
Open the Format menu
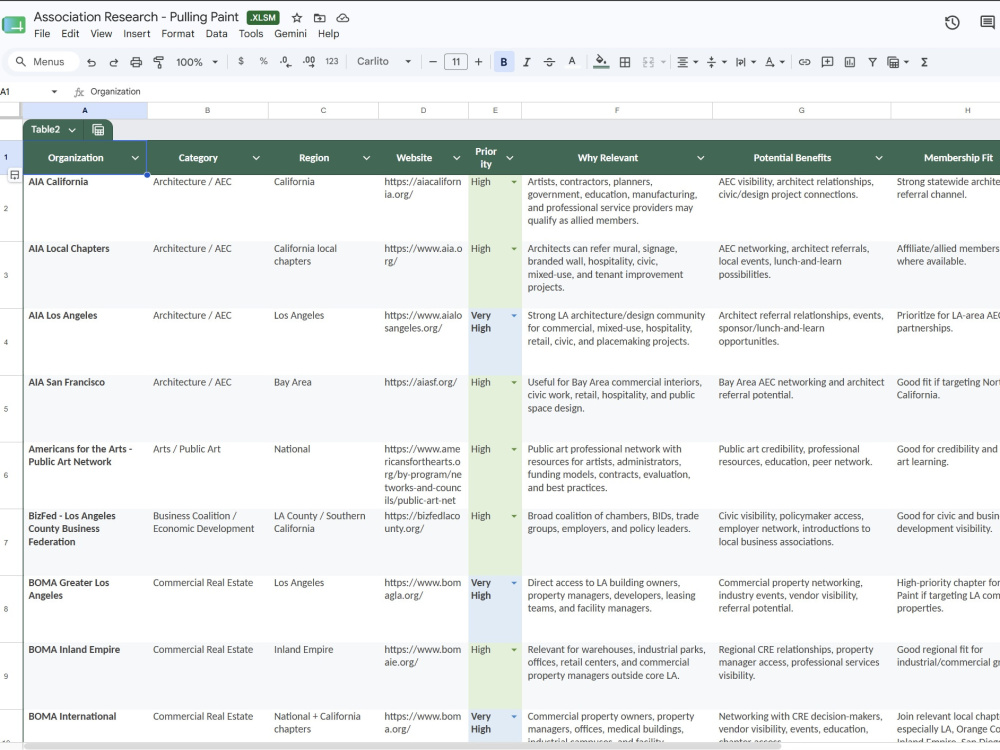177,34
